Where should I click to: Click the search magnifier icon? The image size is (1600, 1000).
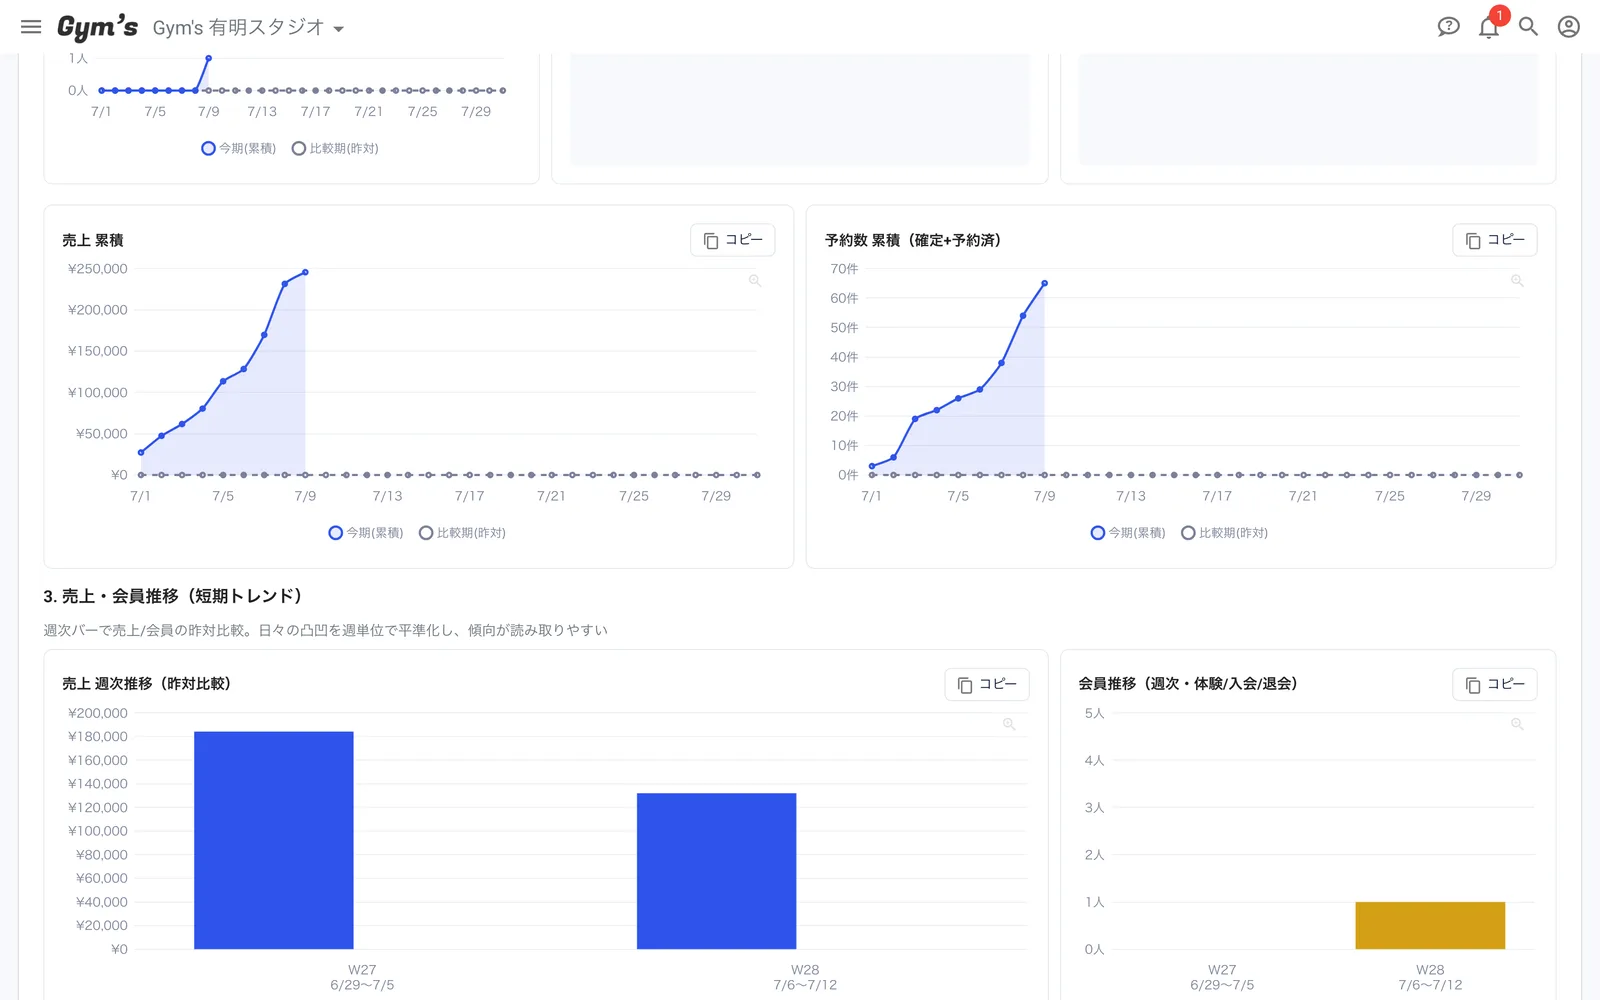(x=1528, y=27)
